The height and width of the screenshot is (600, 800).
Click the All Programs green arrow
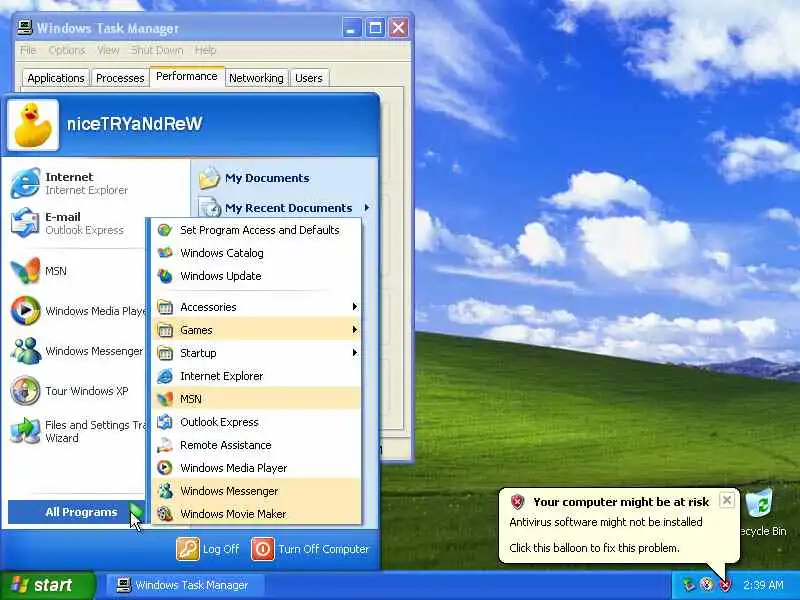(136, 511)
